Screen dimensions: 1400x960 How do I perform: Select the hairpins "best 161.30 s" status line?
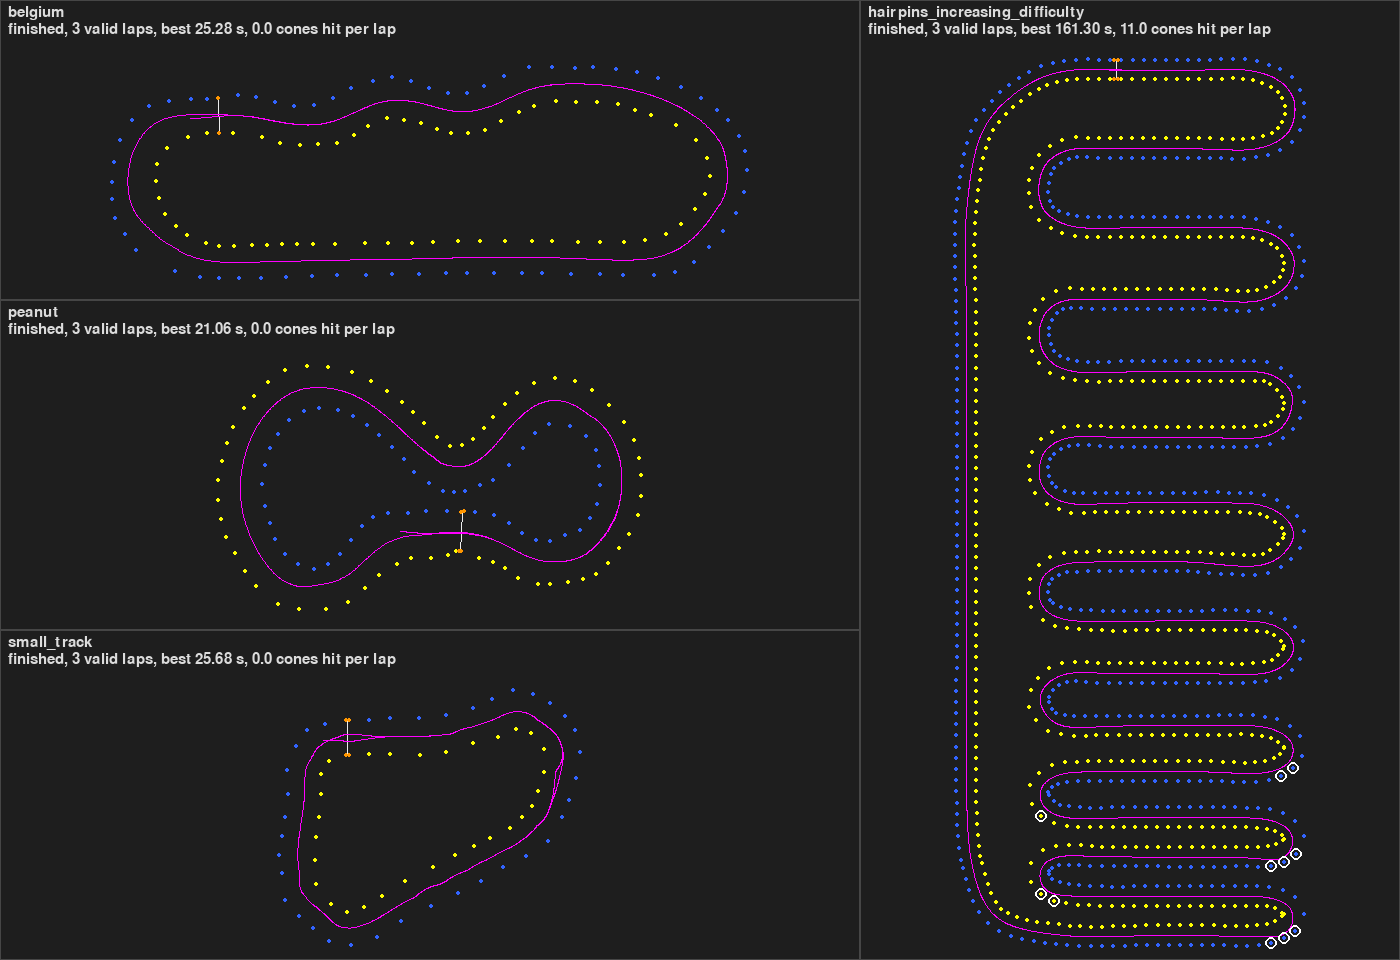tap(1069, 29)
